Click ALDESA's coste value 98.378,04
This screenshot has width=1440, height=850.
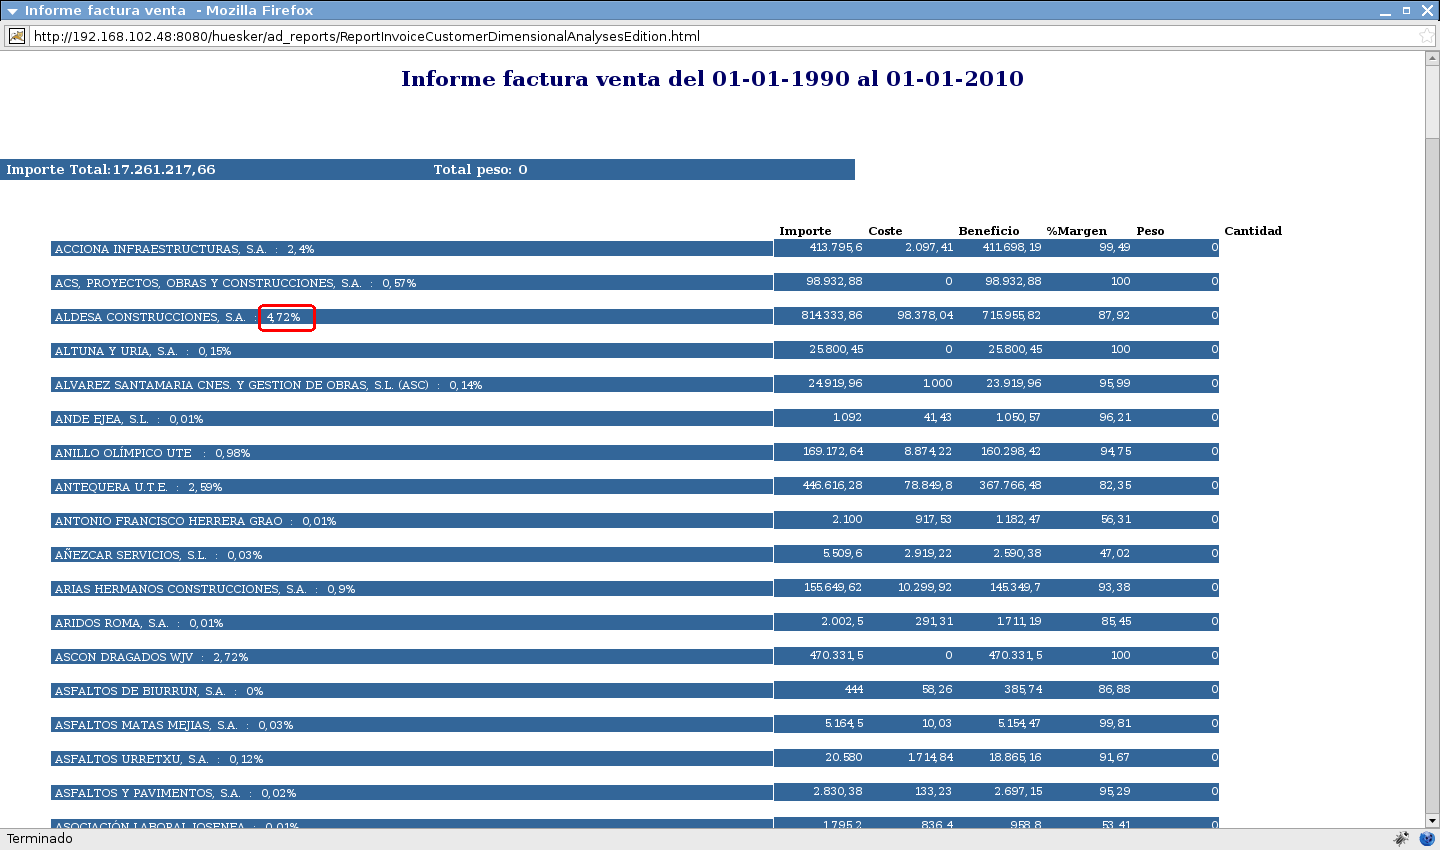(925, 315)
